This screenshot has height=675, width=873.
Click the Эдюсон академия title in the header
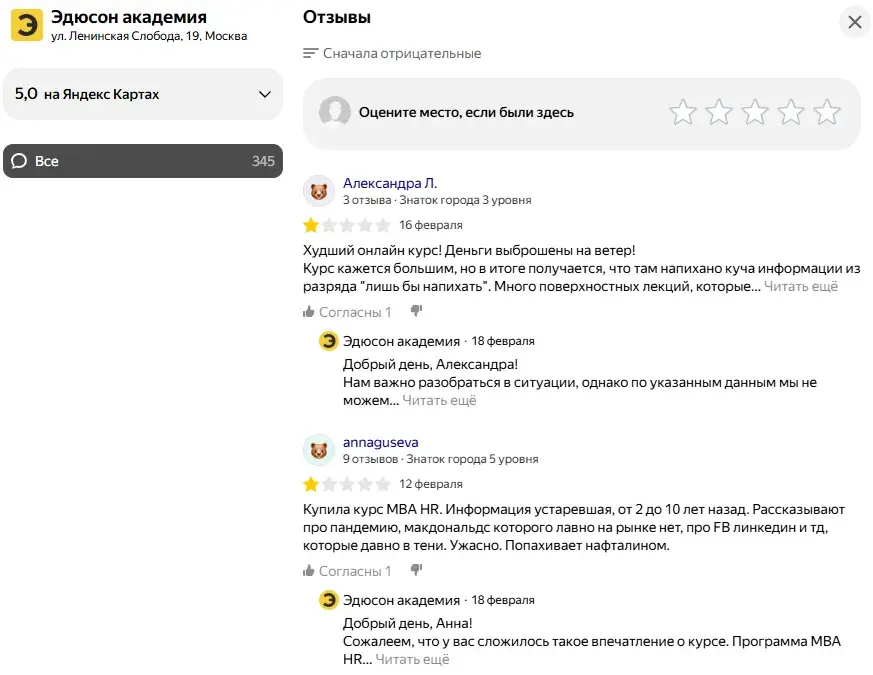point(129,17)
